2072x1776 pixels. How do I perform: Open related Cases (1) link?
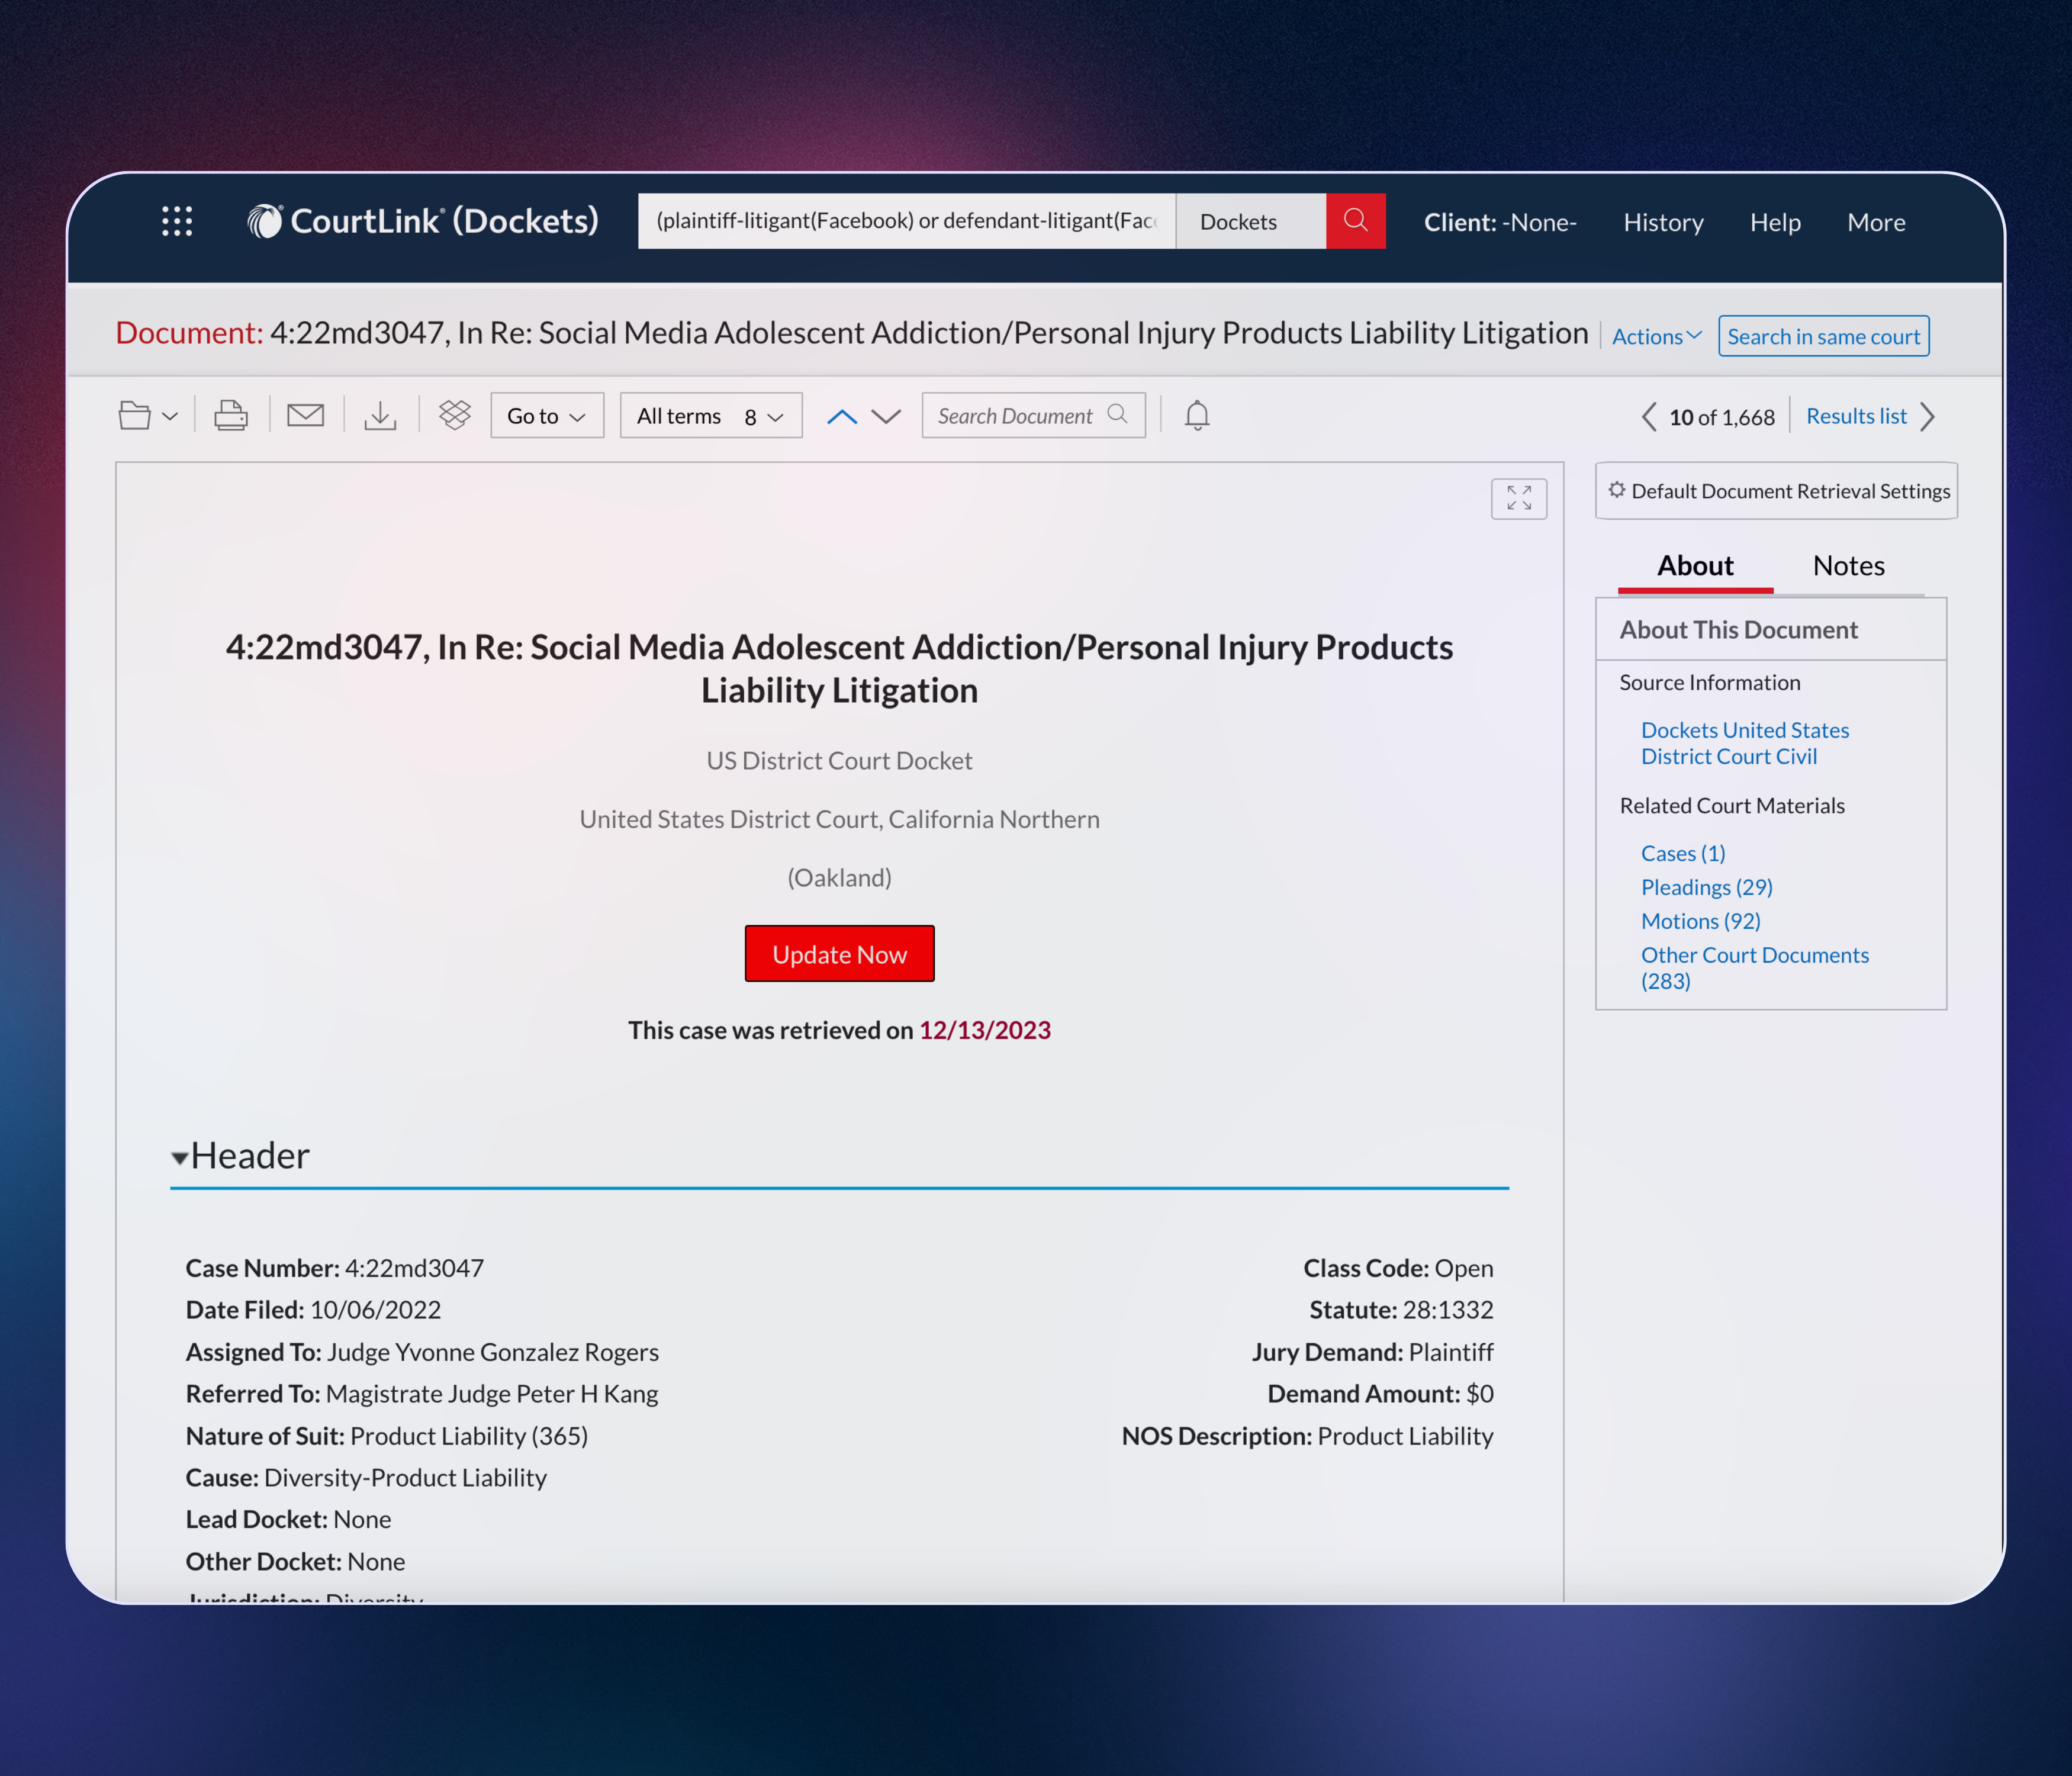tap(1683, 853)
